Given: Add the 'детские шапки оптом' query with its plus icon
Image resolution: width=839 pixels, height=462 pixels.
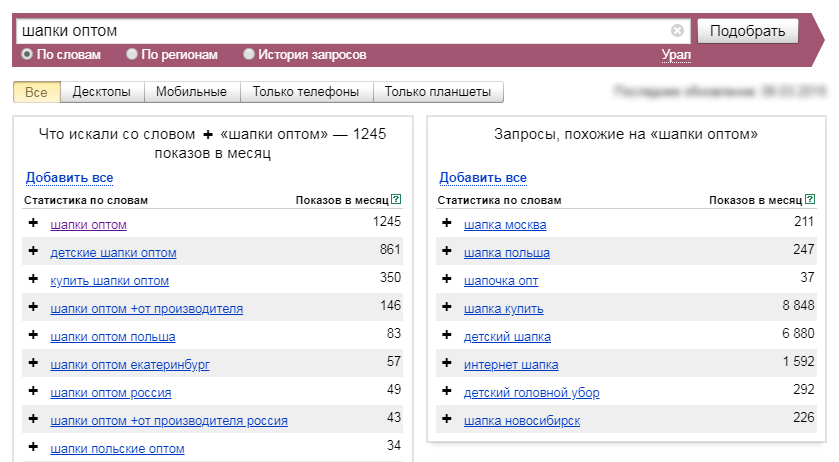Looking at the screenshot, I should (x=33, y=251).
